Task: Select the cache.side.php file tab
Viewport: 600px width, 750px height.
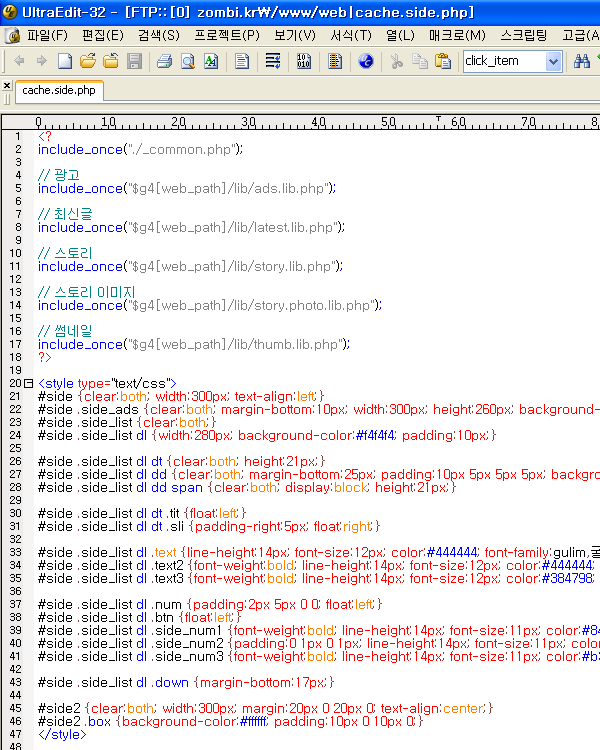Action: tap(59, 90)
